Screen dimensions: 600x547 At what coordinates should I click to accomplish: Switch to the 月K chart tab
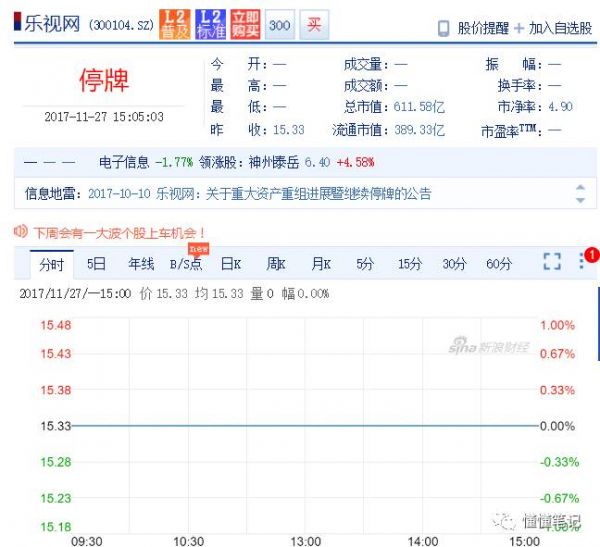pyautogui.click(x=321, y=264)
